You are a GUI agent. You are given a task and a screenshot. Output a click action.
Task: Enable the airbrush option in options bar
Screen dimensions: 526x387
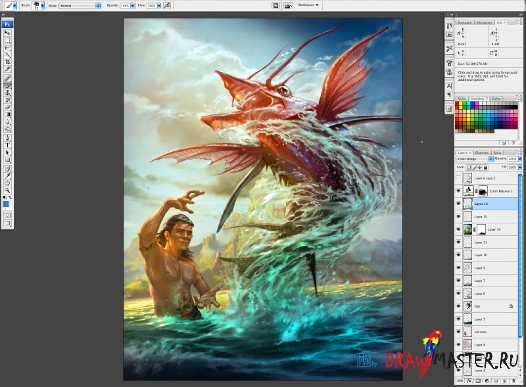167,5
